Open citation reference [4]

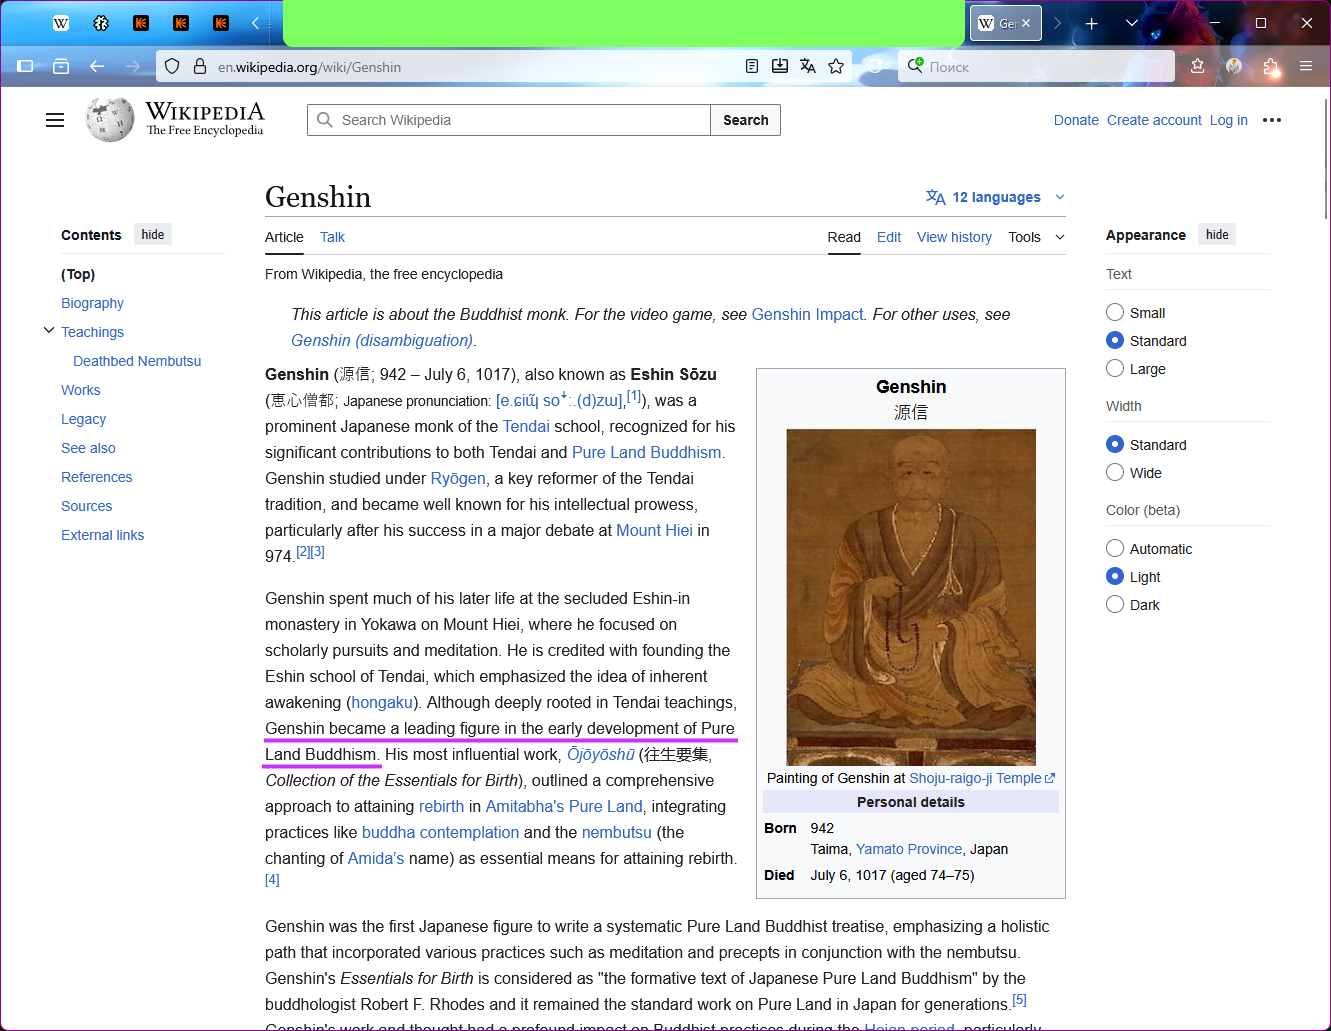pyautogui.click(x=272, y=880)
